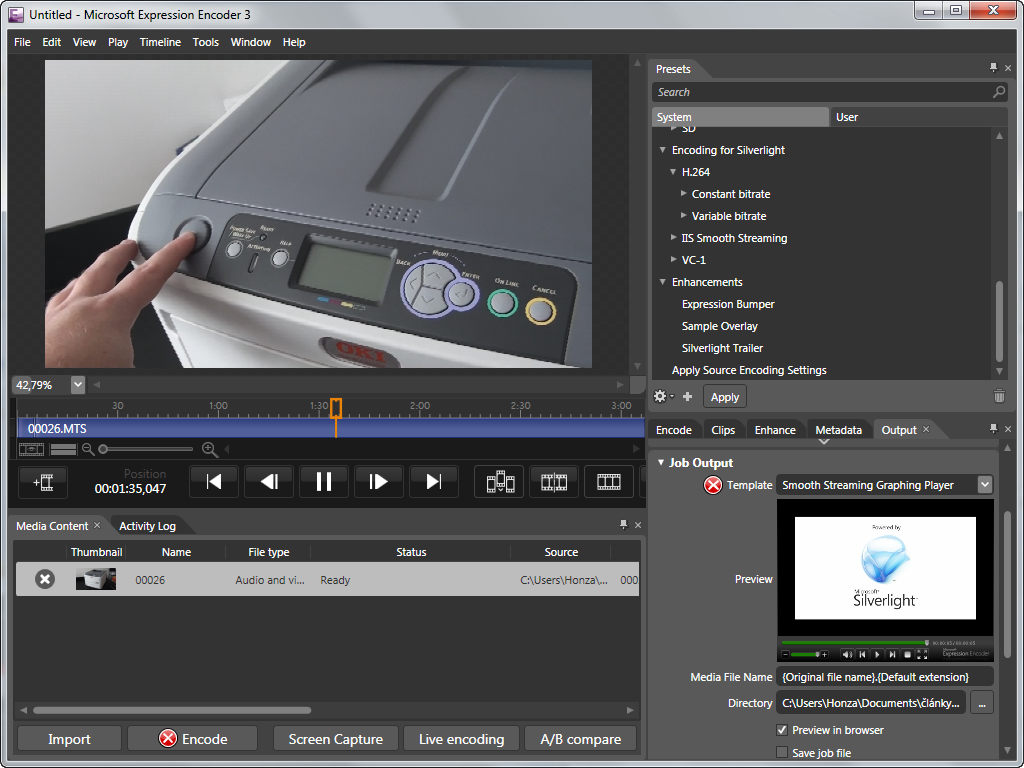The image size is (1024, 768).
Task: Launch Screen Capture
Action: (336, 739)
